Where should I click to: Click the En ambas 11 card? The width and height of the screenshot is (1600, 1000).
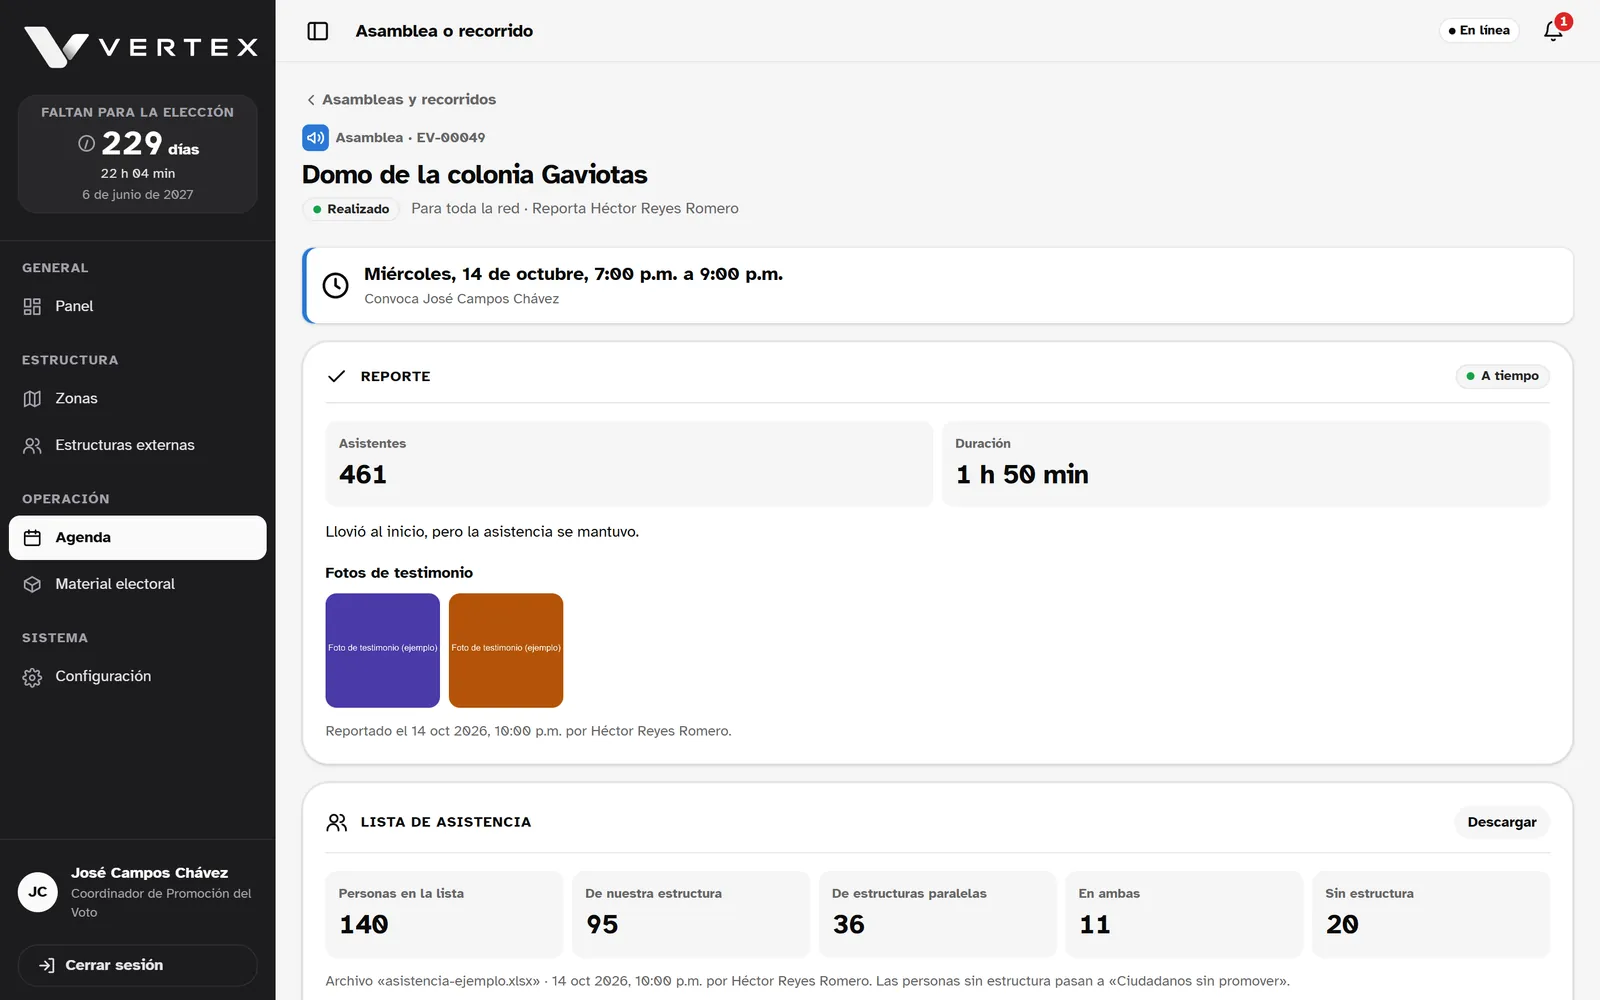[1185, 915]
